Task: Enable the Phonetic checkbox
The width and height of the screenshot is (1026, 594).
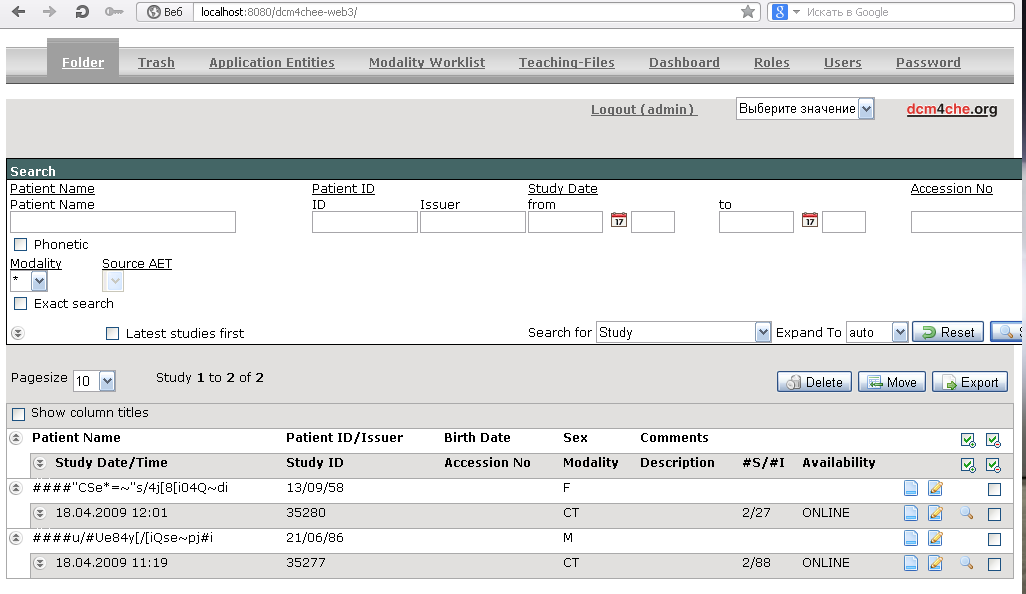Action: [x=21, y=245]
